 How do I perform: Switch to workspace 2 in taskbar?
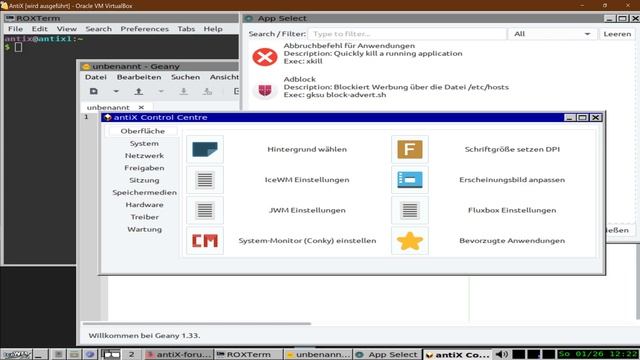[x=131, y=354]
